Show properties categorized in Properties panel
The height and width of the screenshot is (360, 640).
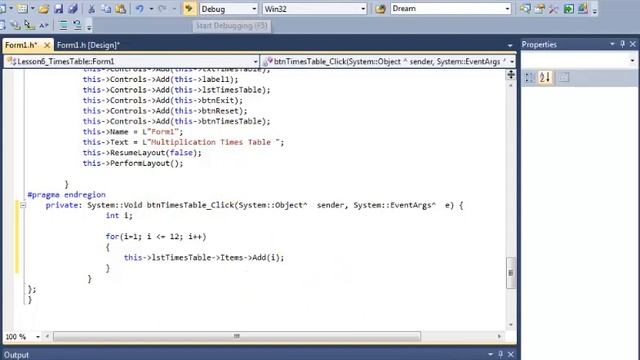pyautogui.click(x=529, y=77)
